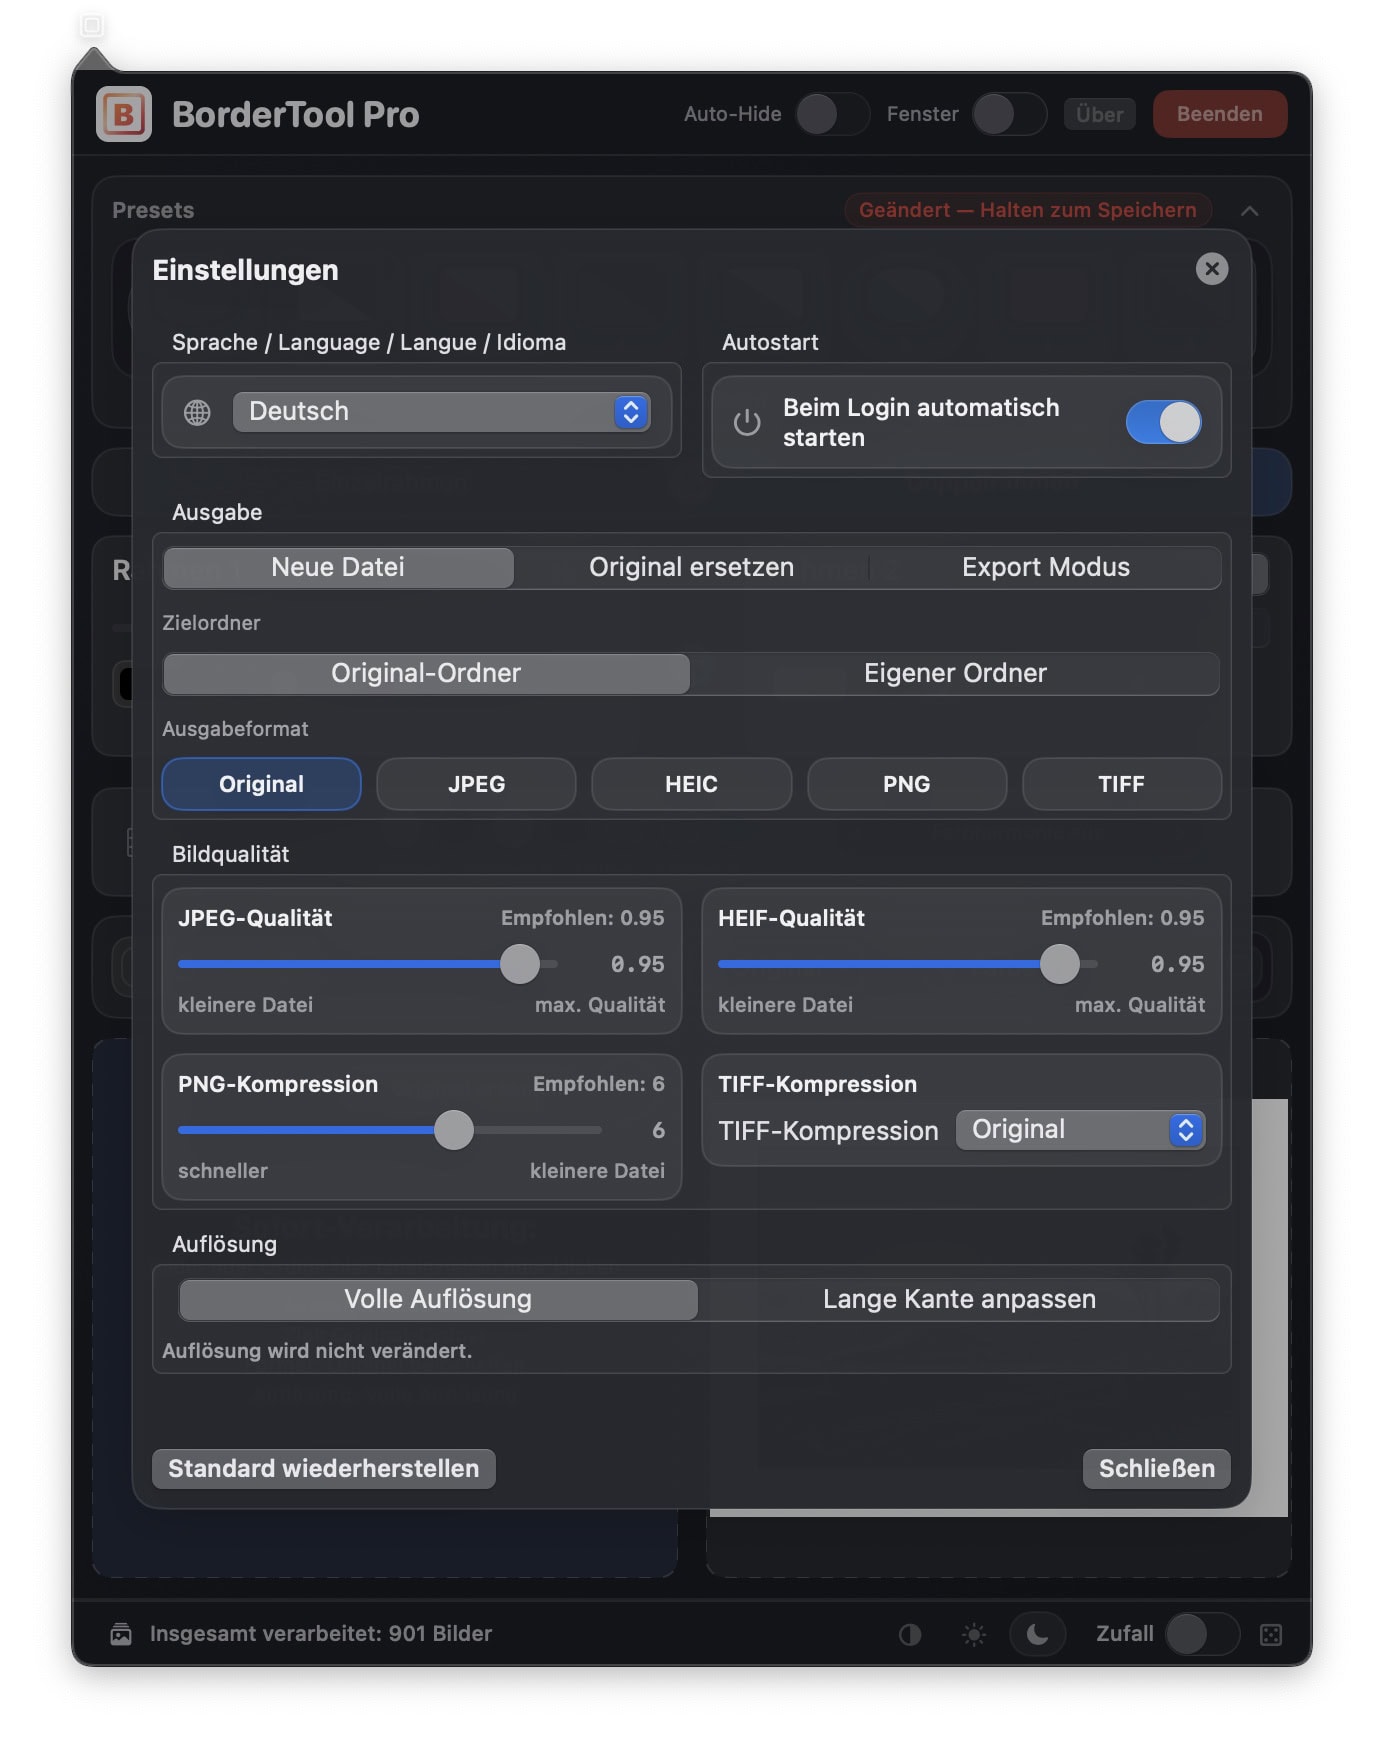Click the power icon beside autostart
Screen dimensions: 1384x1746
pos(747,422)
